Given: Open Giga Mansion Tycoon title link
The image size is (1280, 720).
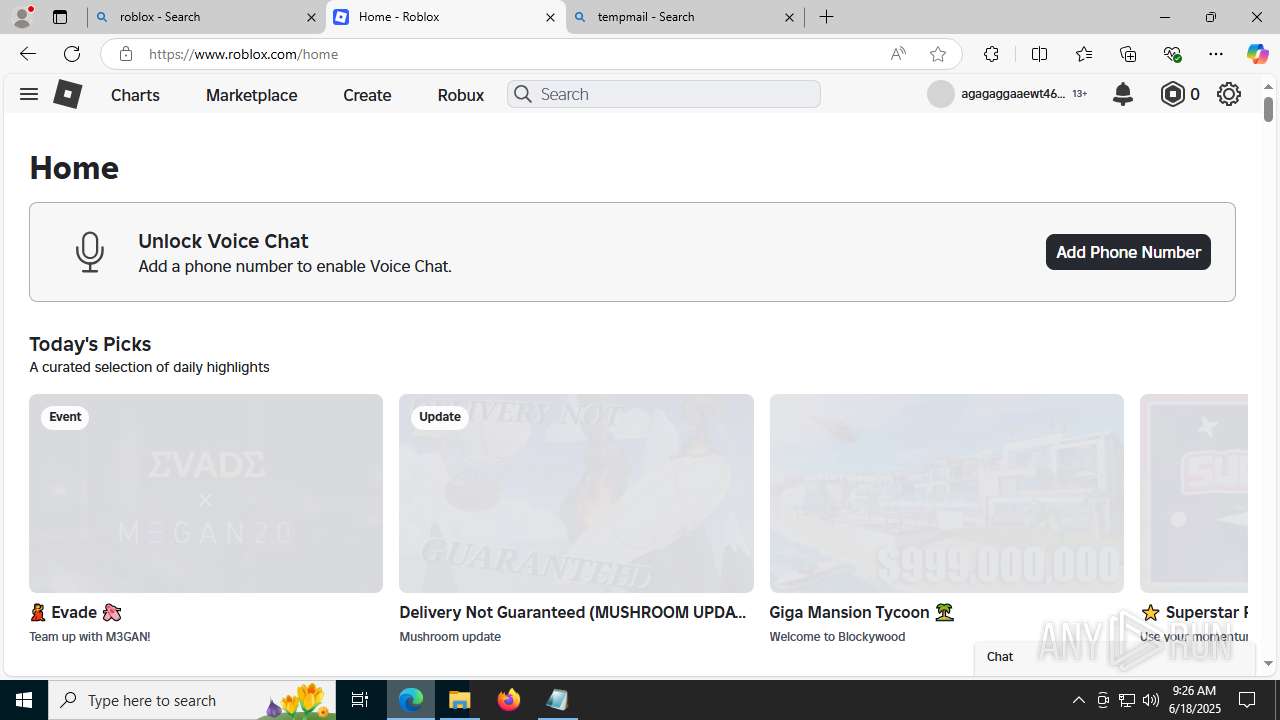Looking at the screenshot, I should pos(861,612).
